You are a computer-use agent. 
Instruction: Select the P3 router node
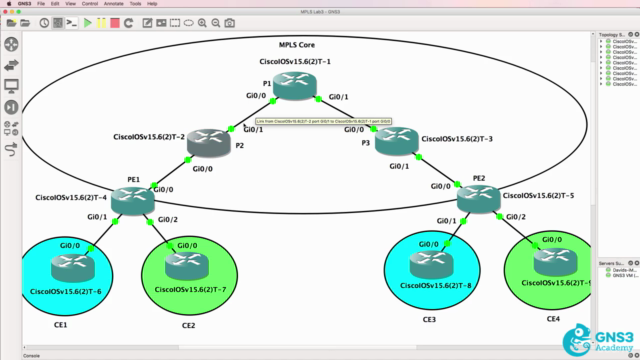pyautogui.click(x=397, y=141)
